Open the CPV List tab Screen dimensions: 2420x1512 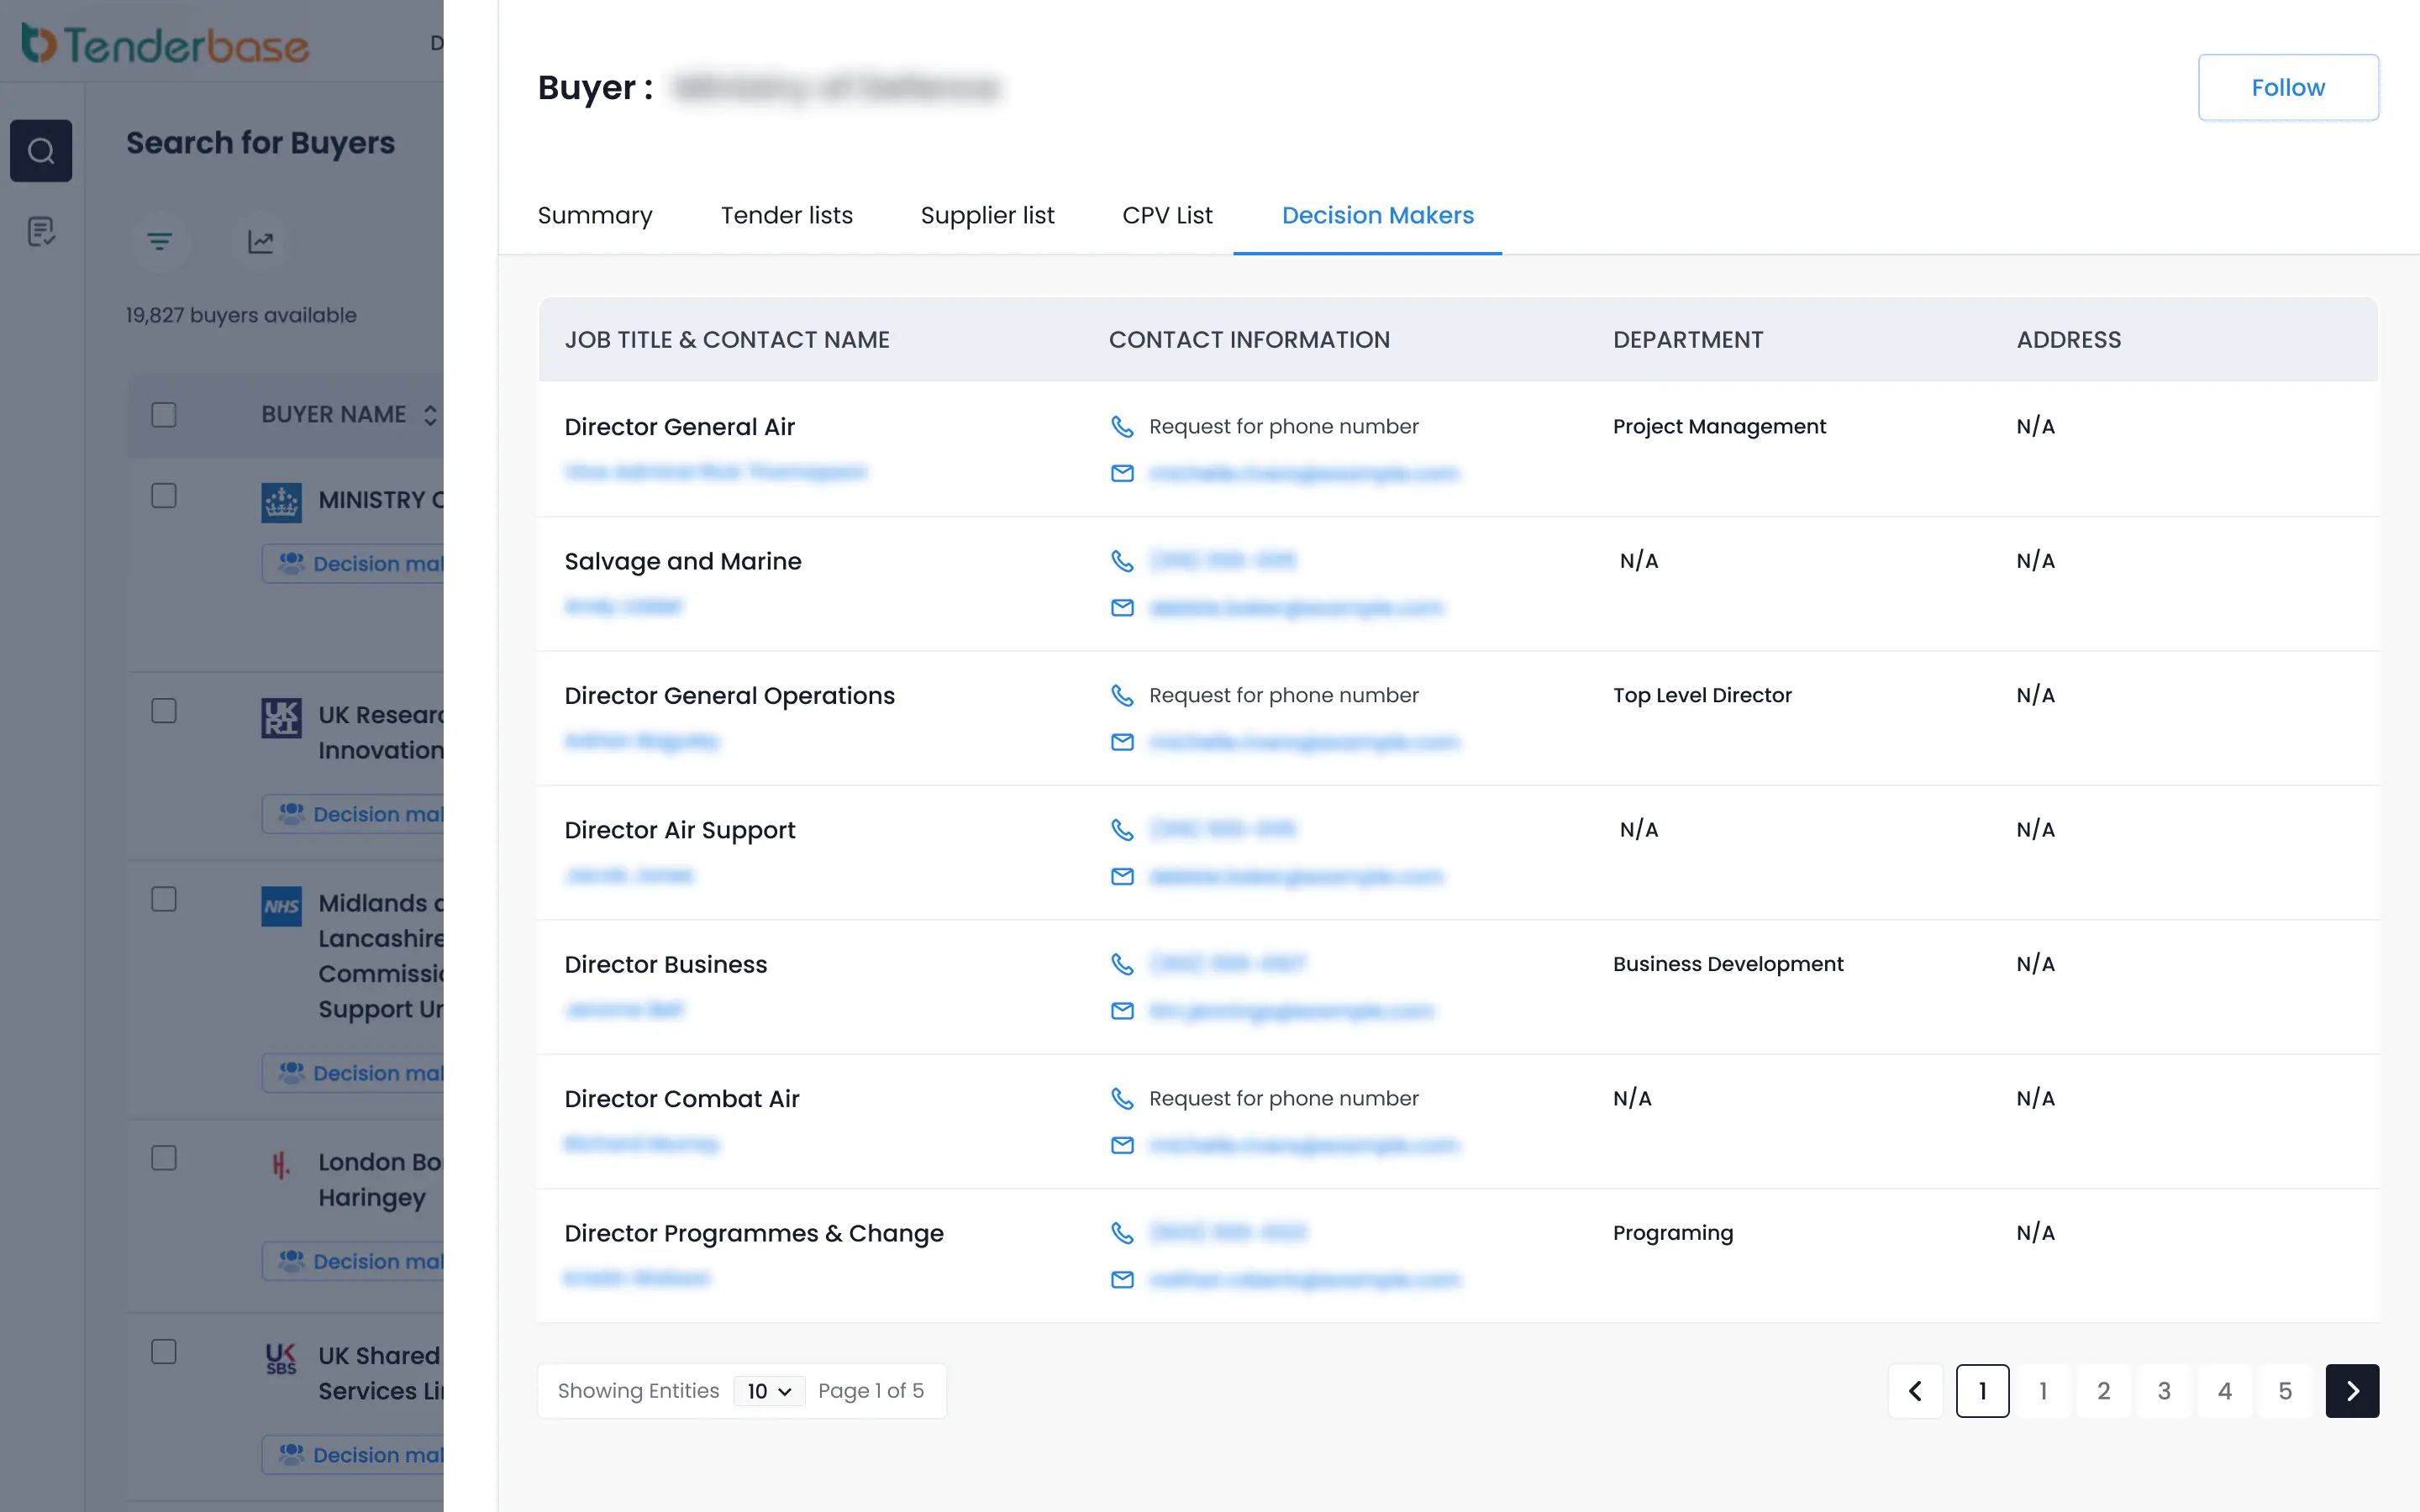click(x=1167, y=215)
